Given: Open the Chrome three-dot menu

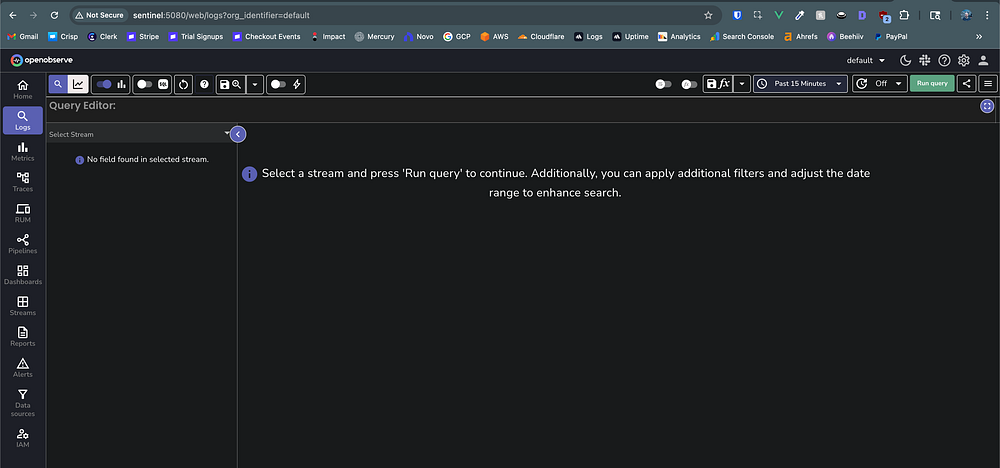Looking at the screenshot, I should click(x=988, y=15).
